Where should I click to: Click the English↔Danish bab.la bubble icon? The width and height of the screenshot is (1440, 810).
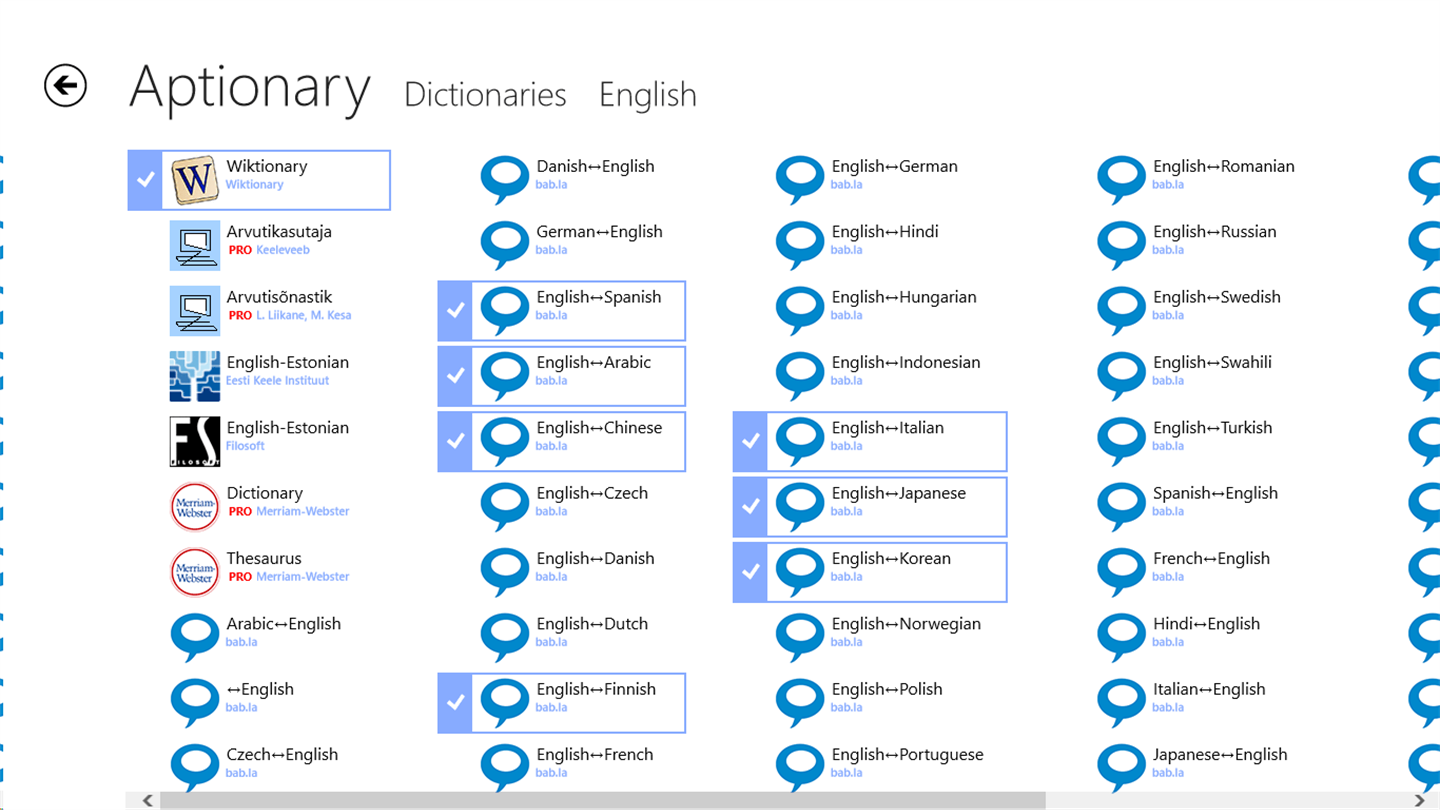coord(505,572)
